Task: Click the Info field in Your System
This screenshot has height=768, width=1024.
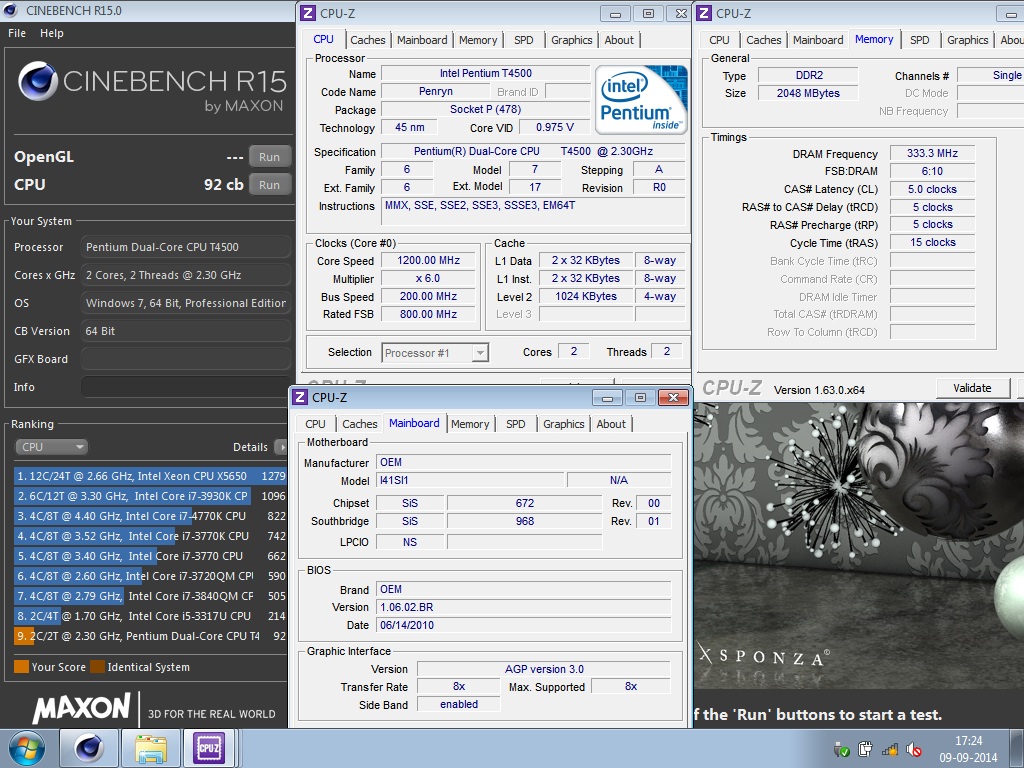Action: pyautogui.click(x=185, y=387)
